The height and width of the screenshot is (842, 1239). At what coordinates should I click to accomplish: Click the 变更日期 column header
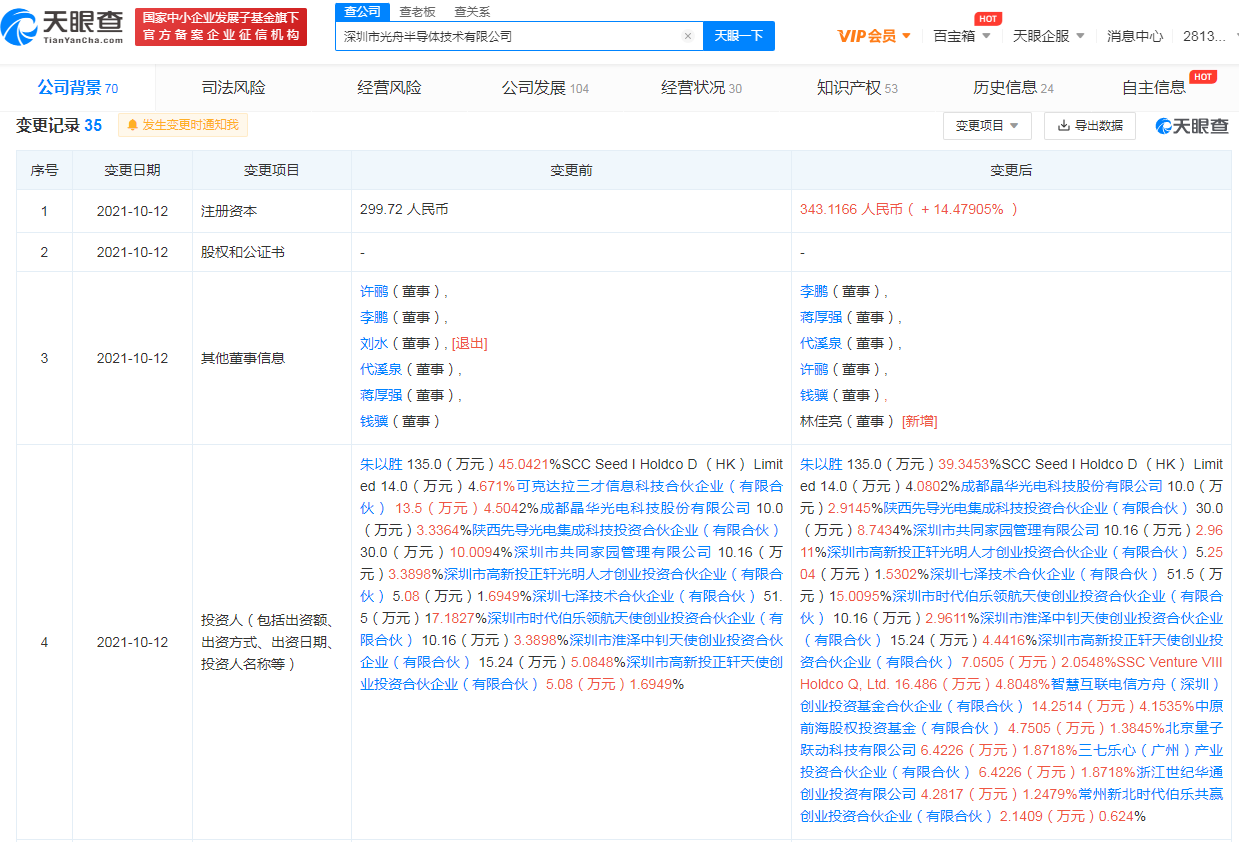point(132,170)
